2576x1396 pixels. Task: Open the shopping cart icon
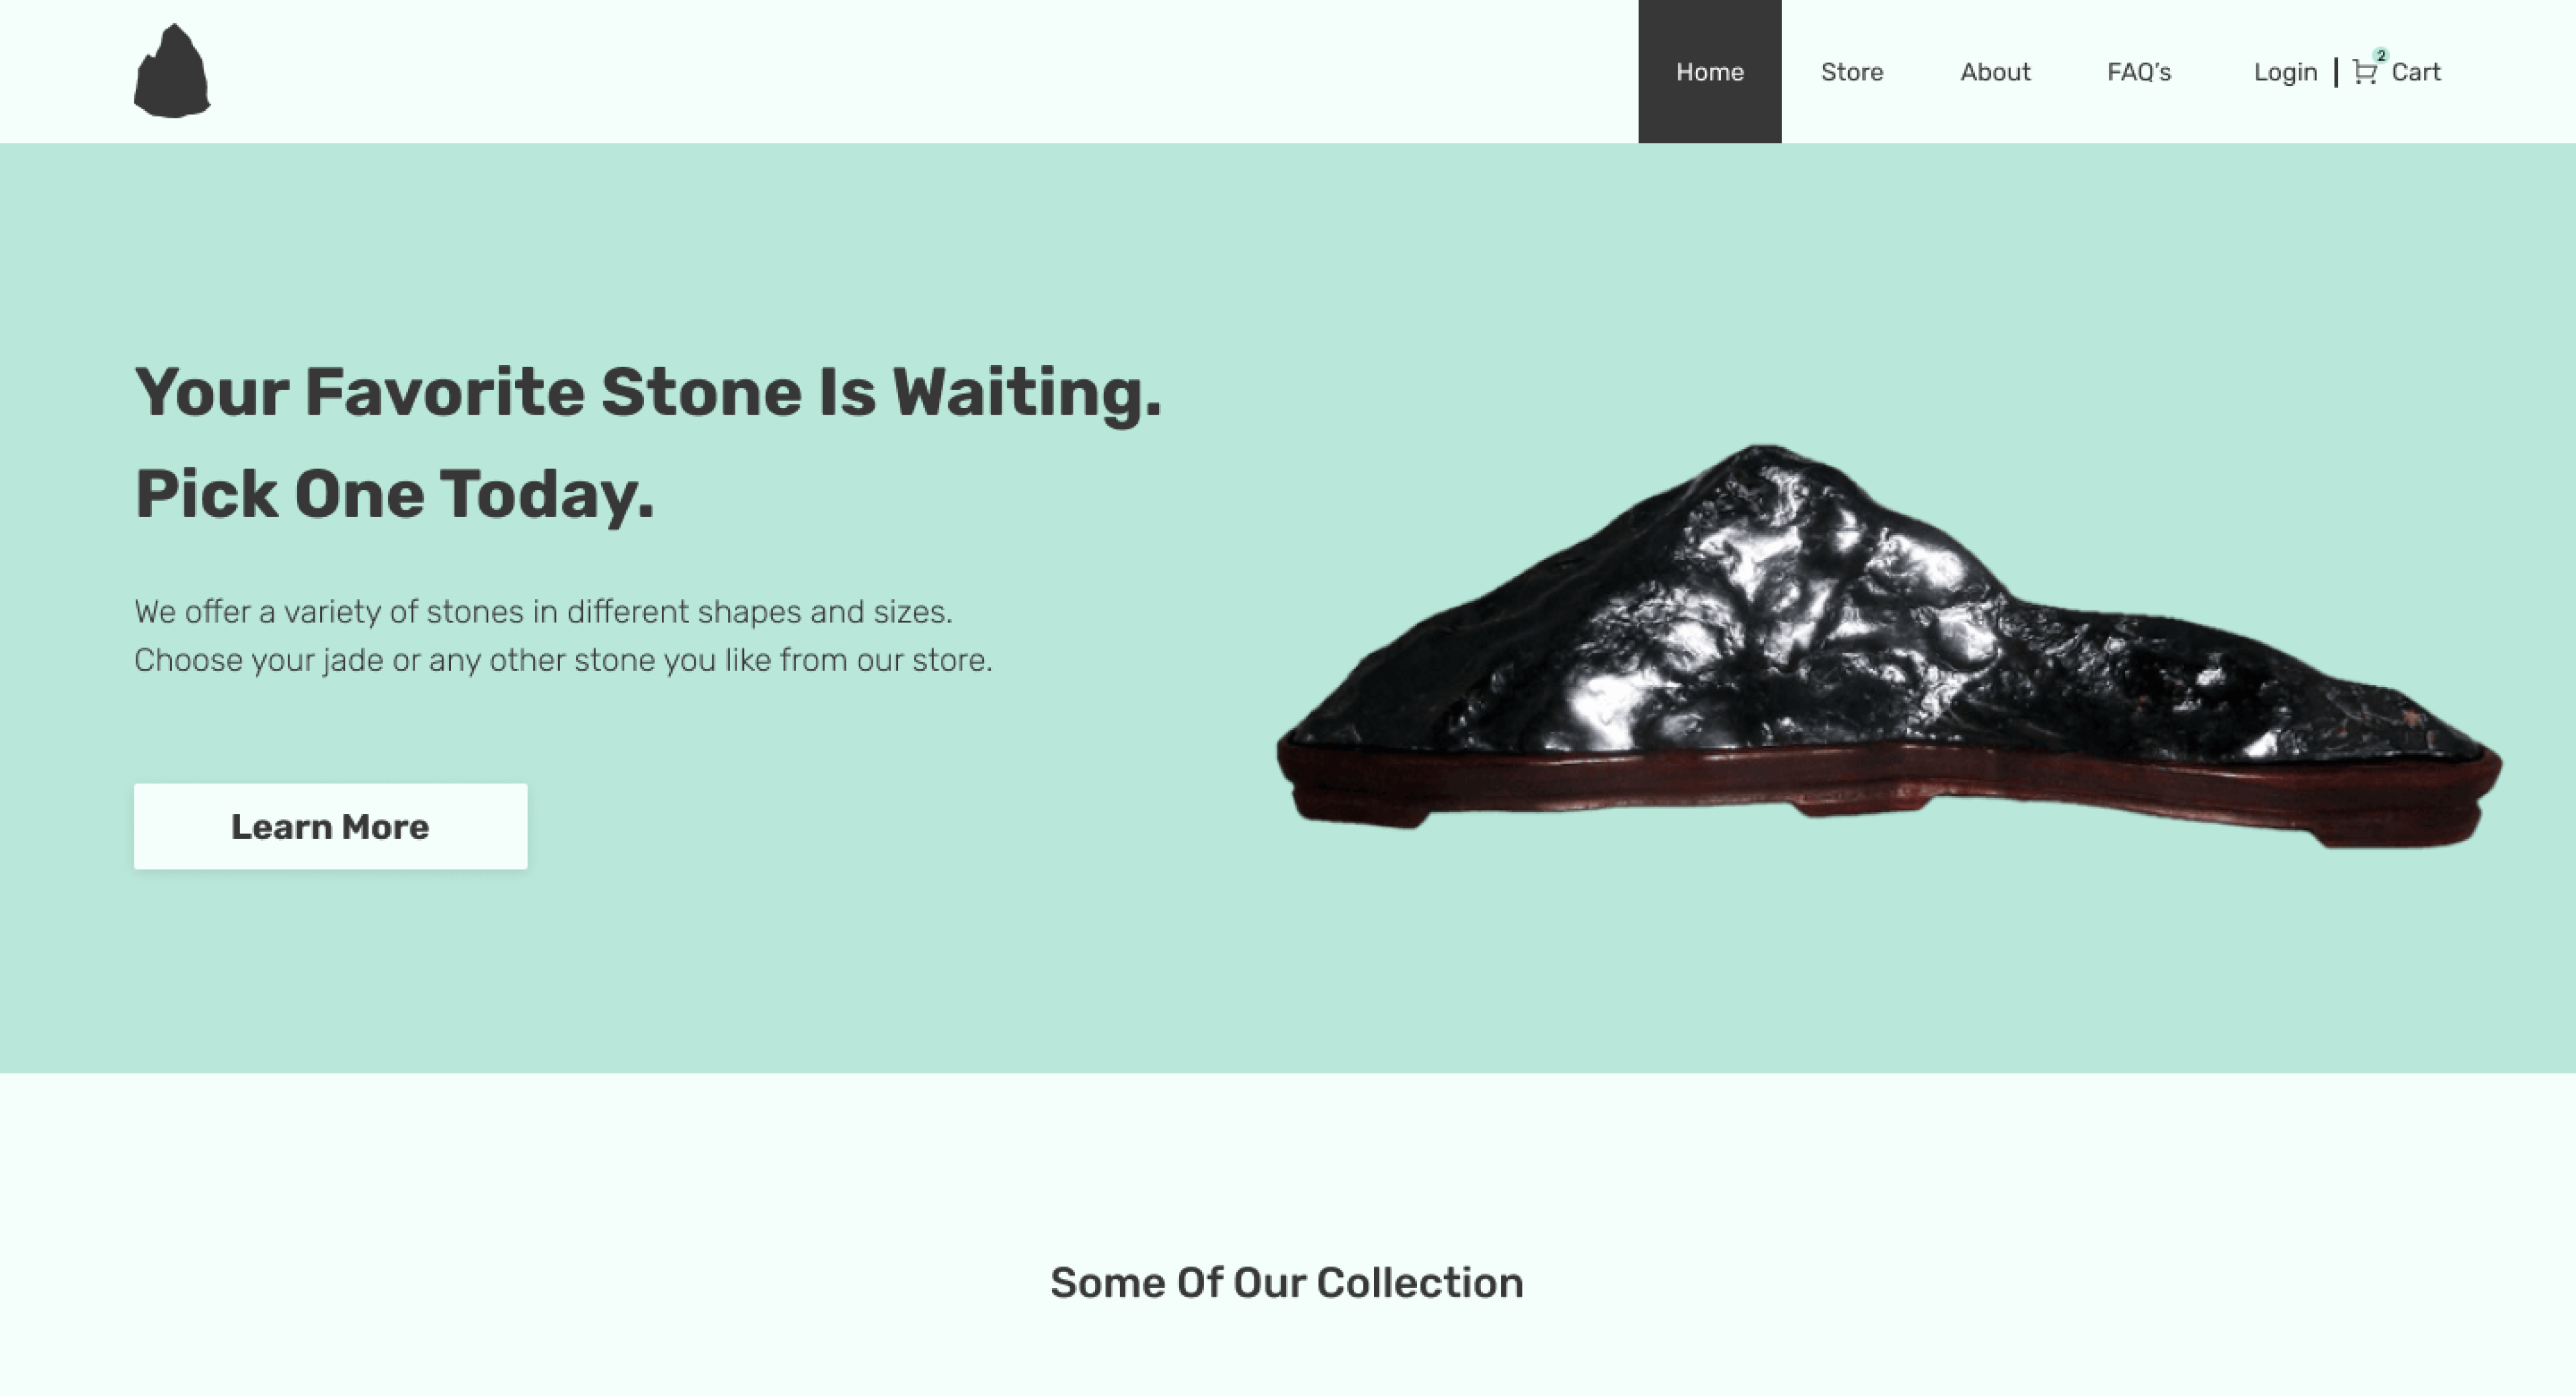pos(2364,73)
